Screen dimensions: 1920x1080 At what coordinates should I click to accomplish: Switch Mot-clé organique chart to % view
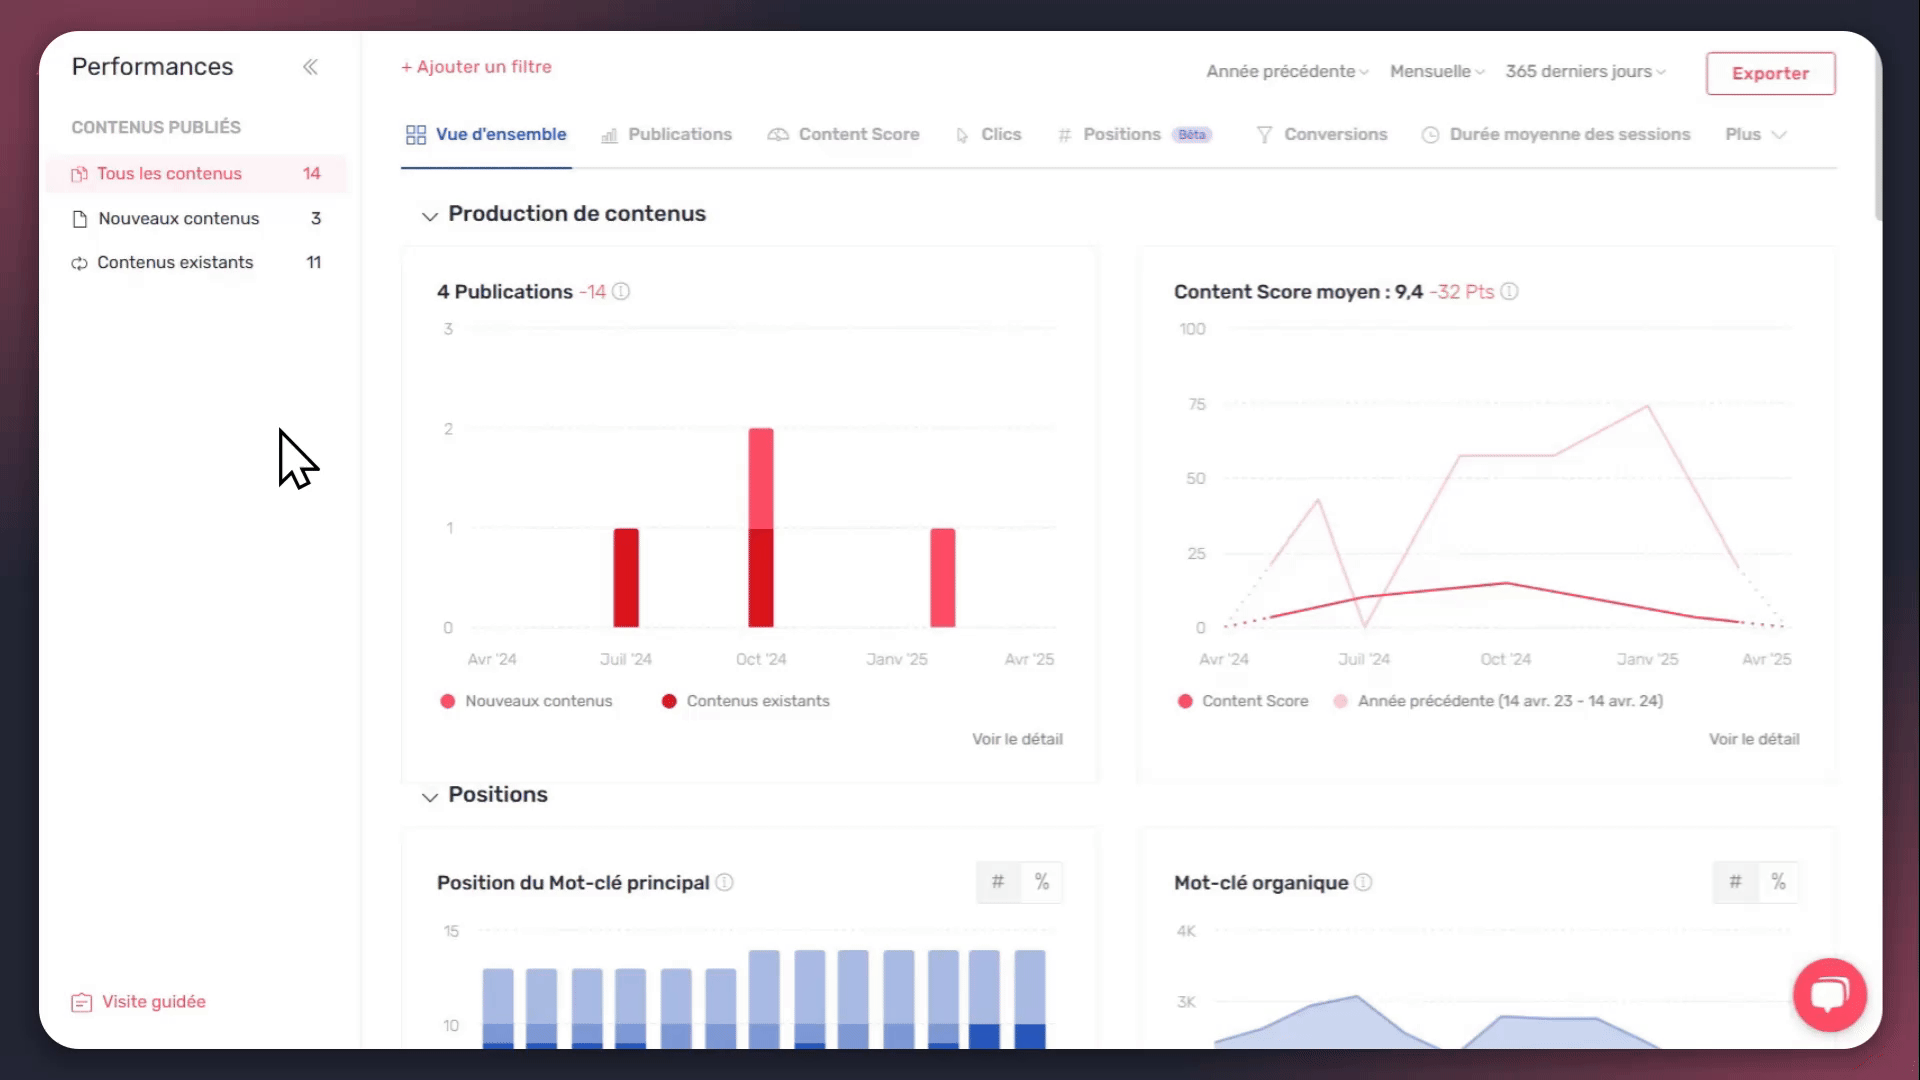tap(1778, 882)
